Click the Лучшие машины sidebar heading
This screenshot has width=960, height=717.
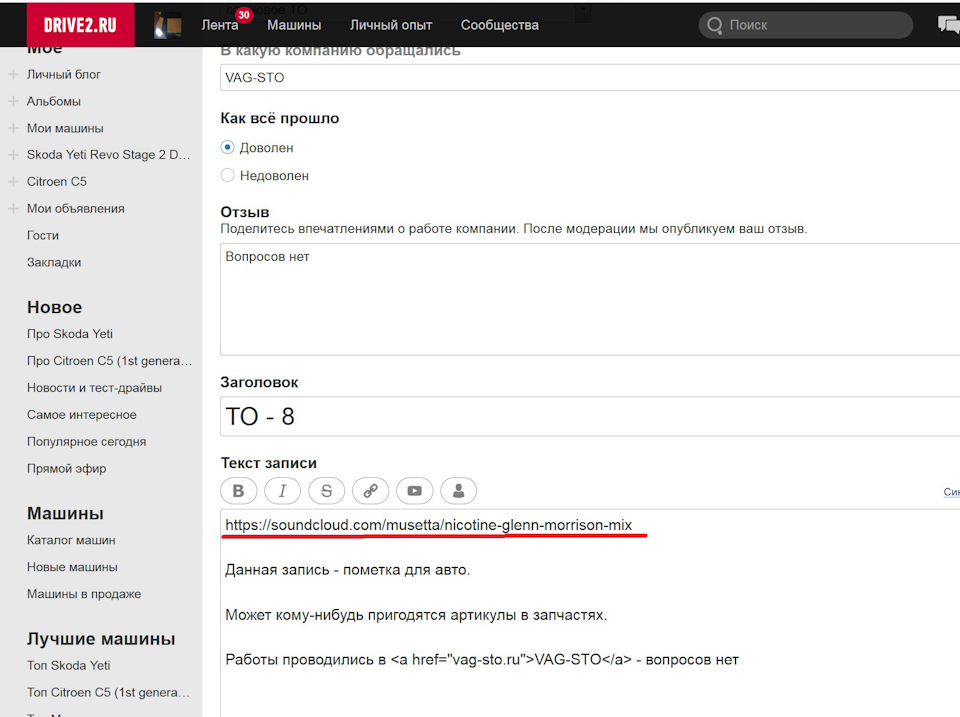pos(101,639)
